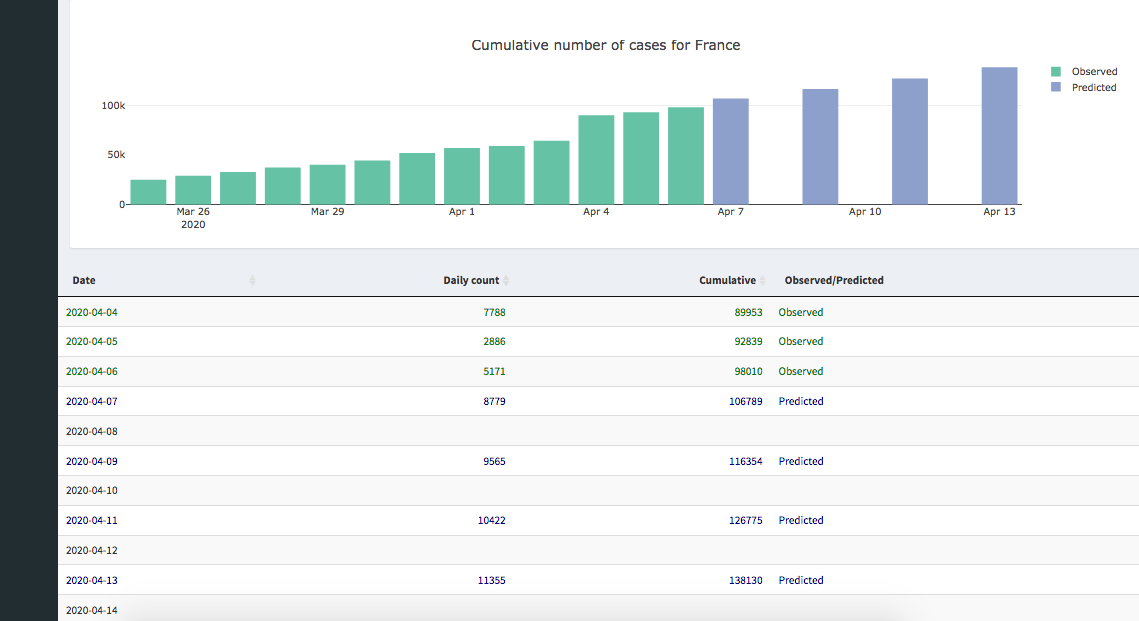The image size is (1139, 621).
Task: Click daily count value 2886
Action: [x=494, y=342]
